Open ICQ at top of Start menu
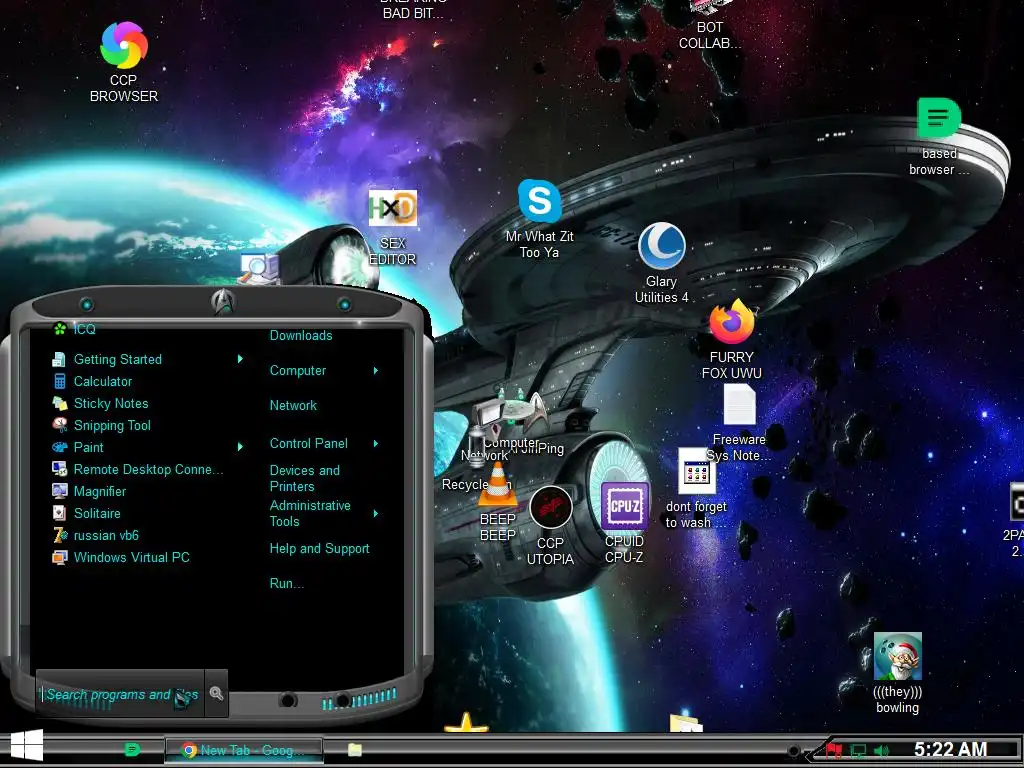Screen dimensions: 1024x768 pyautogui.click(x=74, y=329)
